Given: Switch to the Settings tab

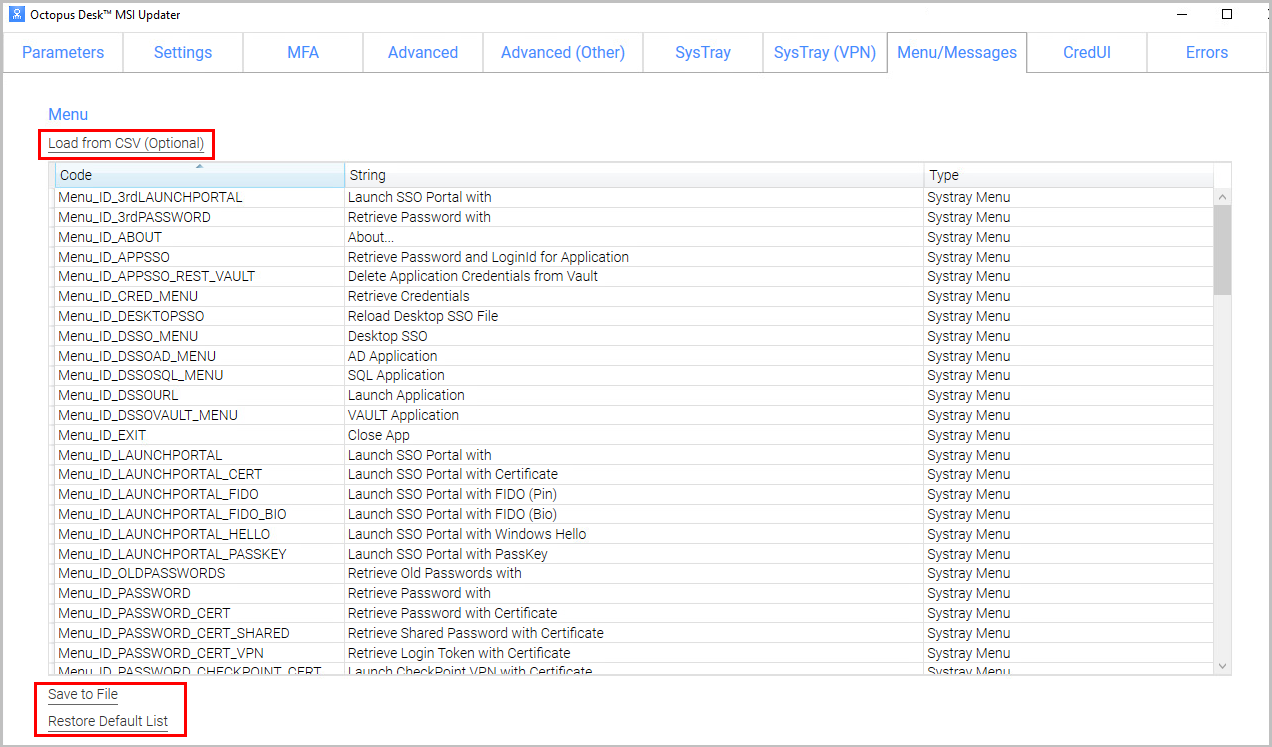Looking at the screenshot, I should 183,52.
